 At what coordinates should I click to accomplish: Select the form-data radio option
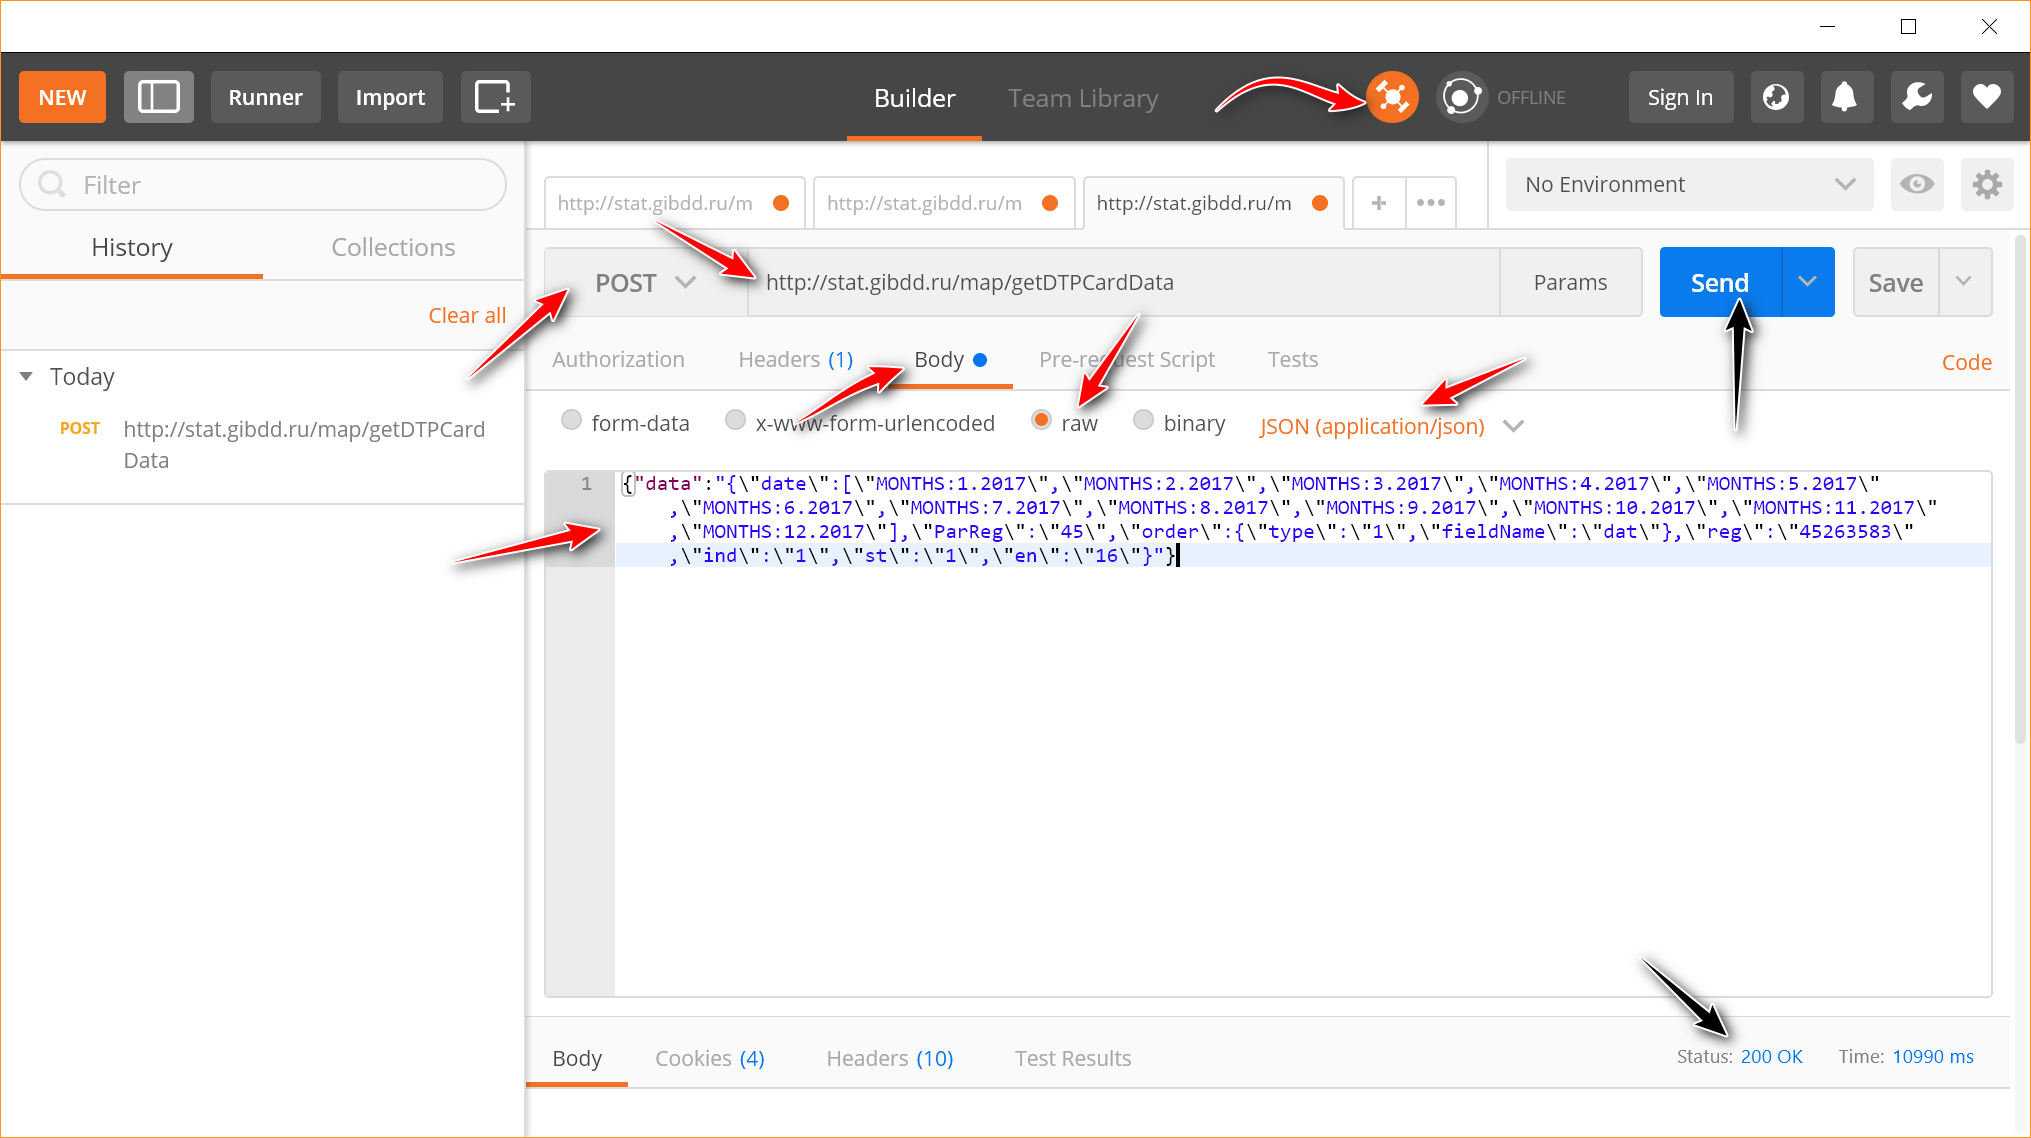tap(571, 420)
